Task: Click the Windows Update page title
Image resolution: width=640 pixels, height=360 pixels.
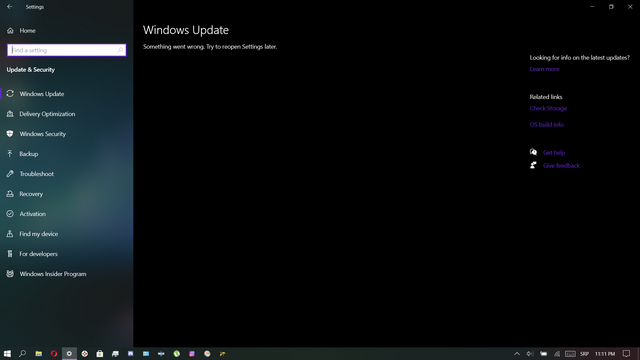Action: [186, 30]
